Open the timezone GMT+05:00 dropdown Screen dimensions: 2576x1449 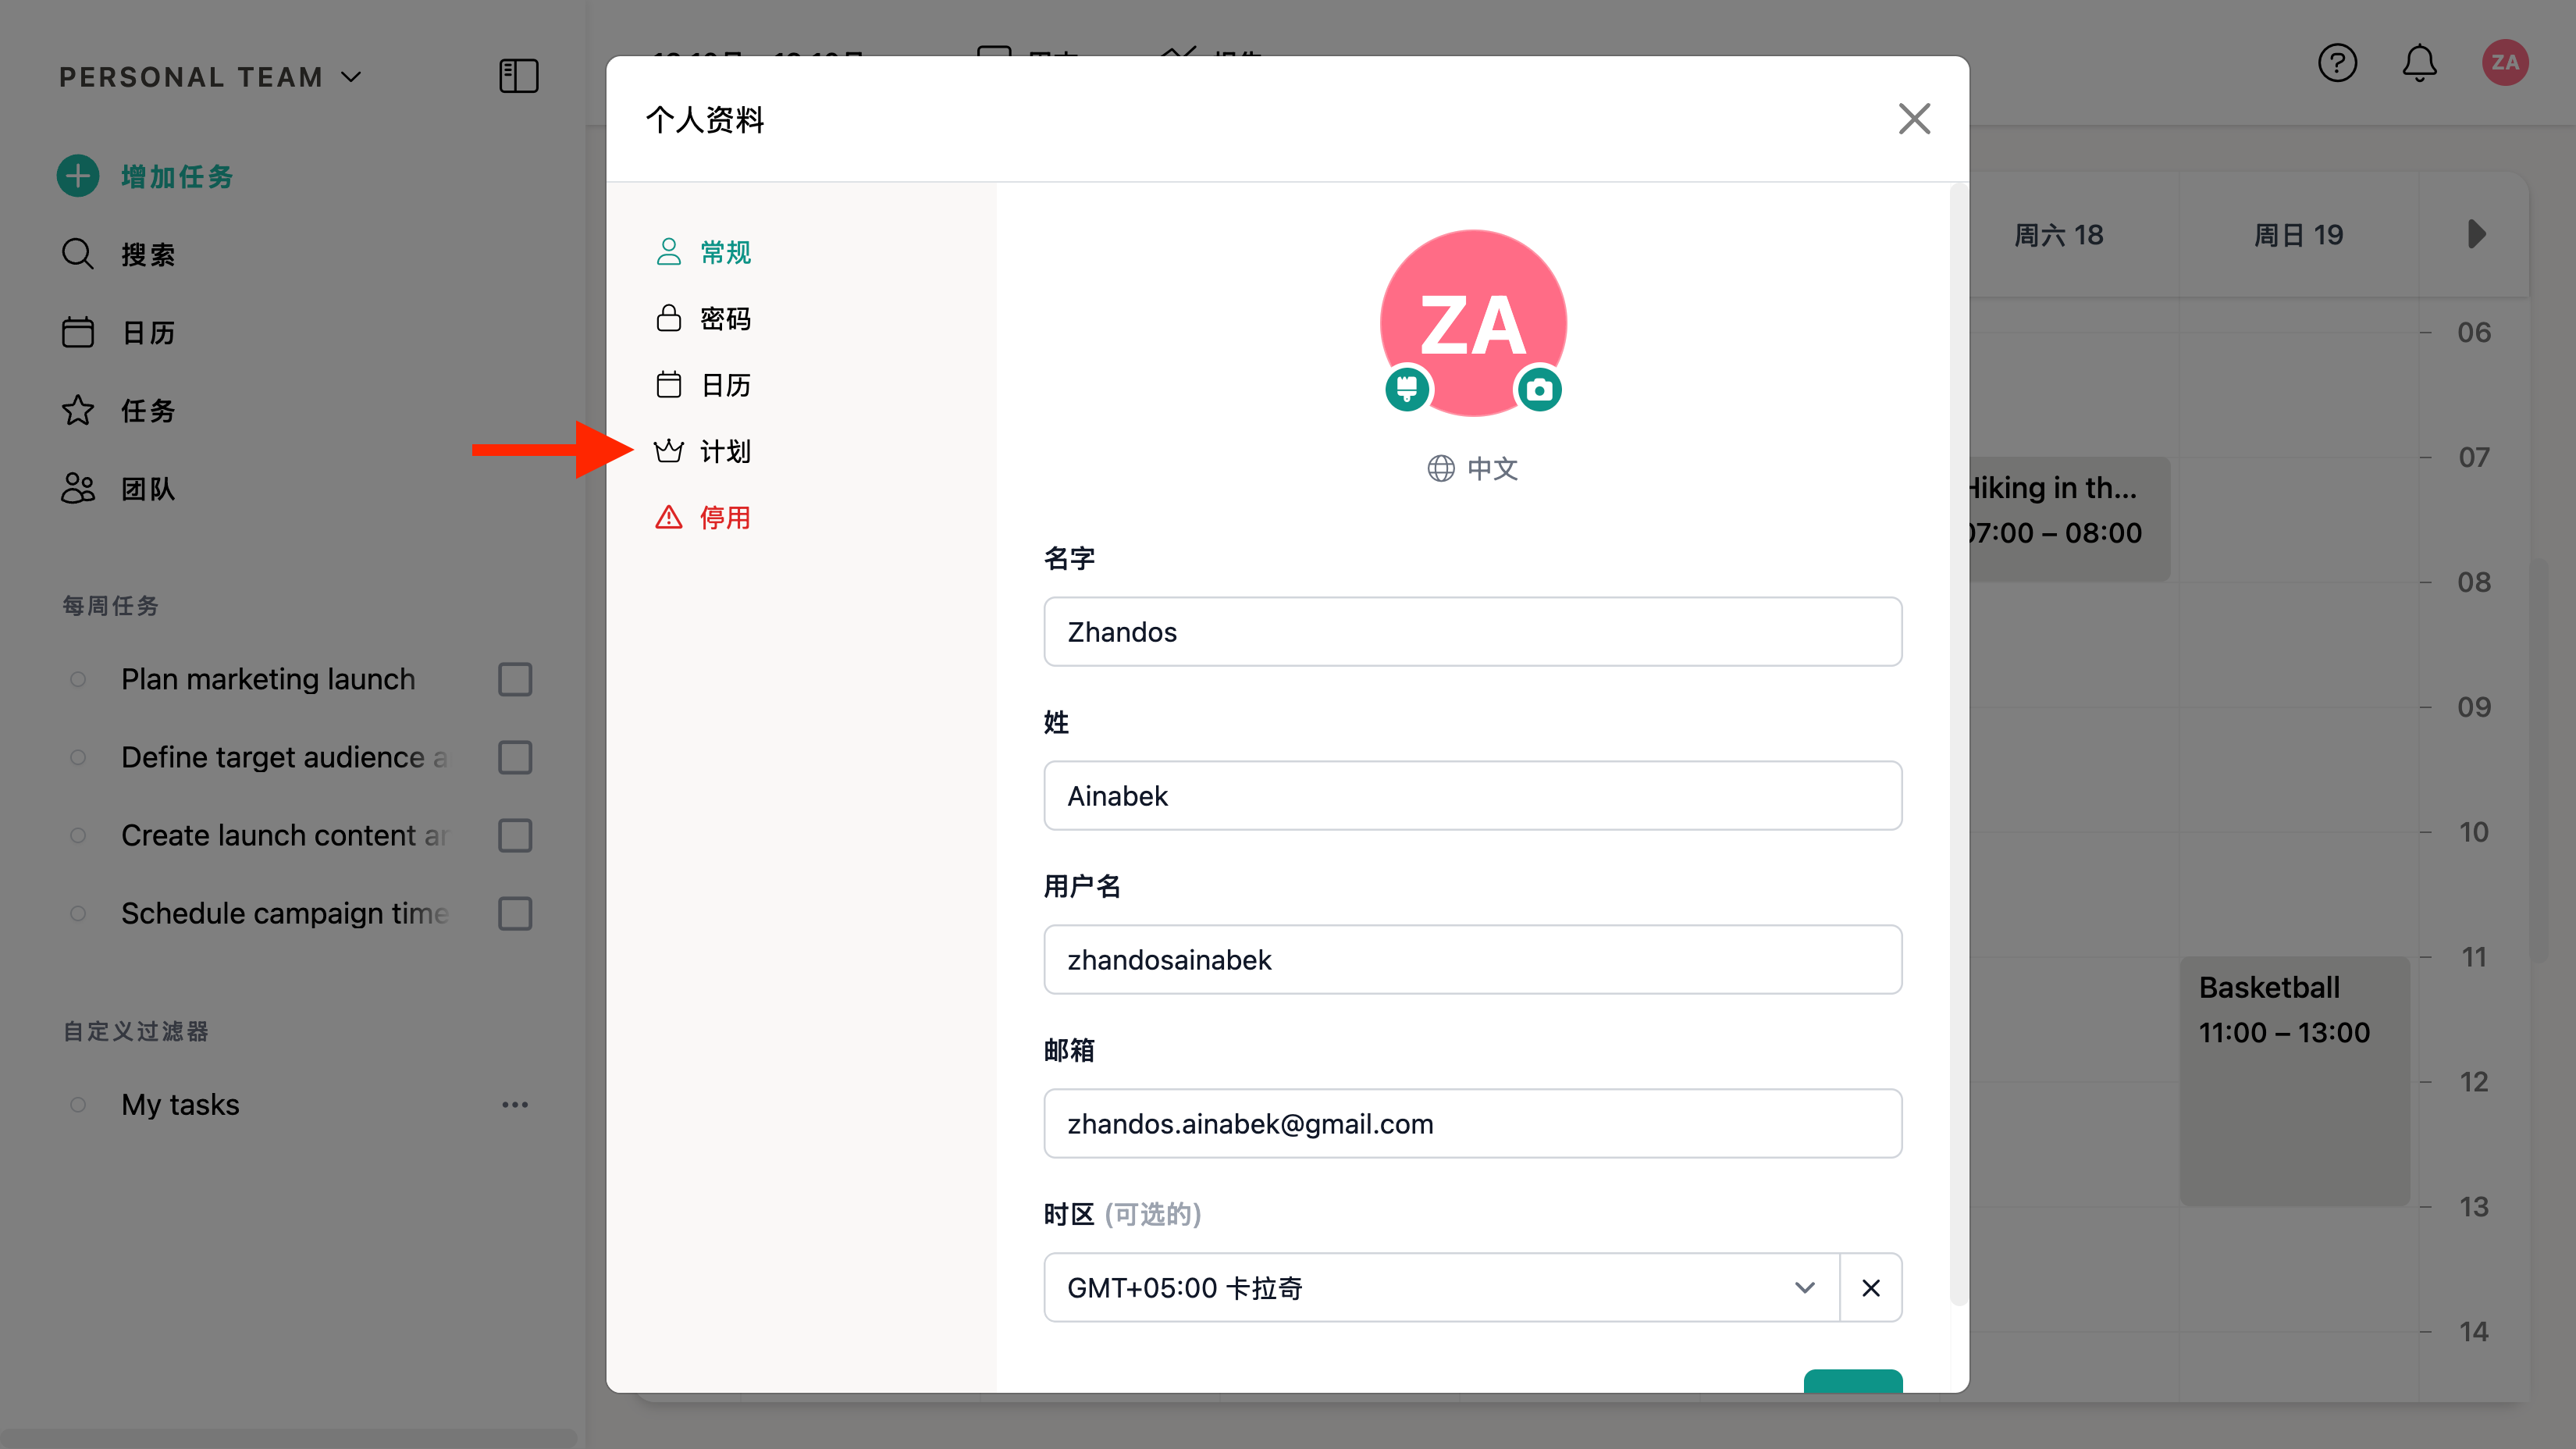1440,1287
